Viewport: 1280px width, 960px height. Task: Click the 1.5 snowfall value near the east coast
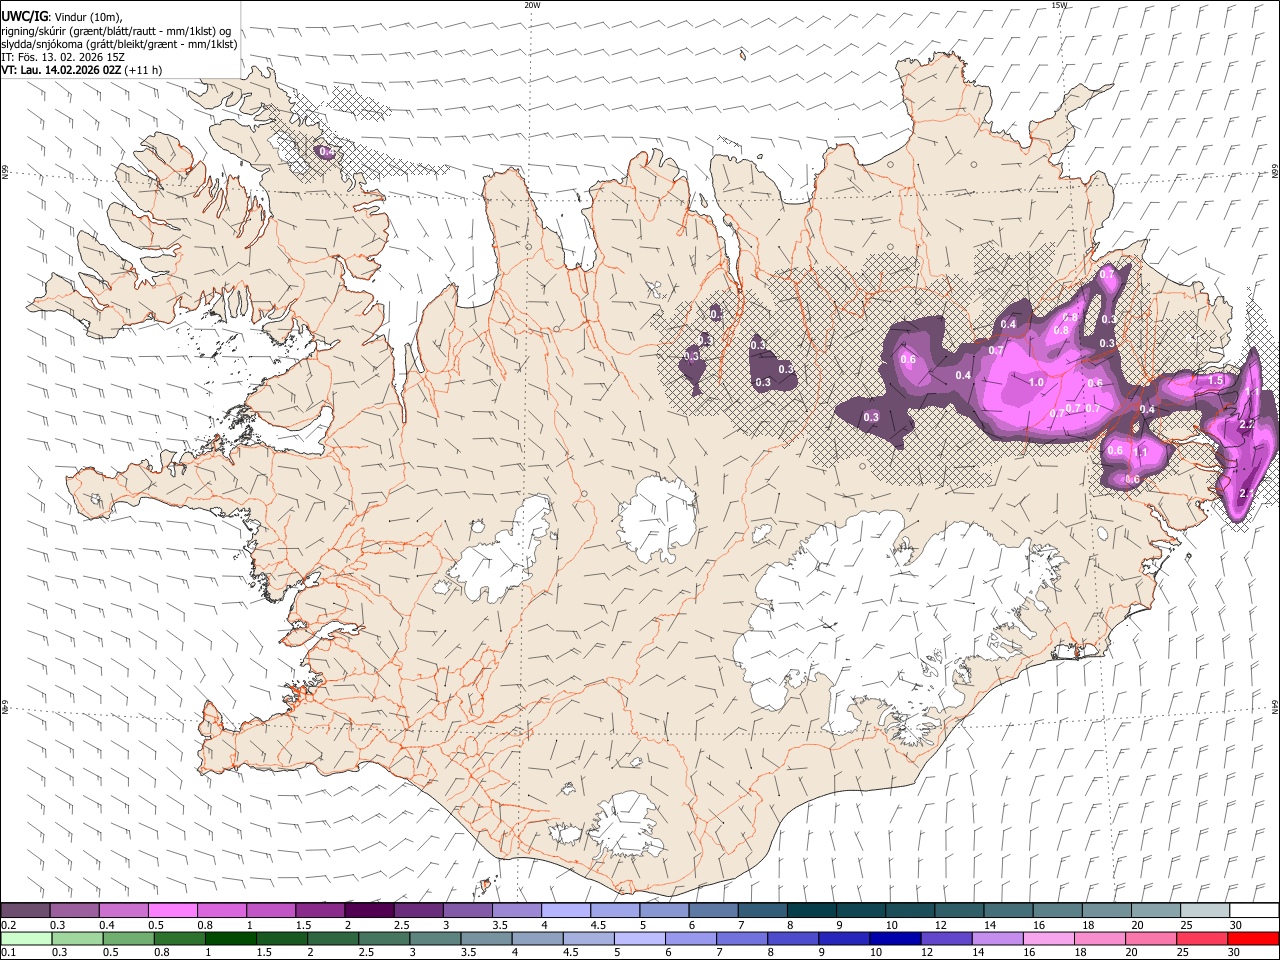(1216, 380)
